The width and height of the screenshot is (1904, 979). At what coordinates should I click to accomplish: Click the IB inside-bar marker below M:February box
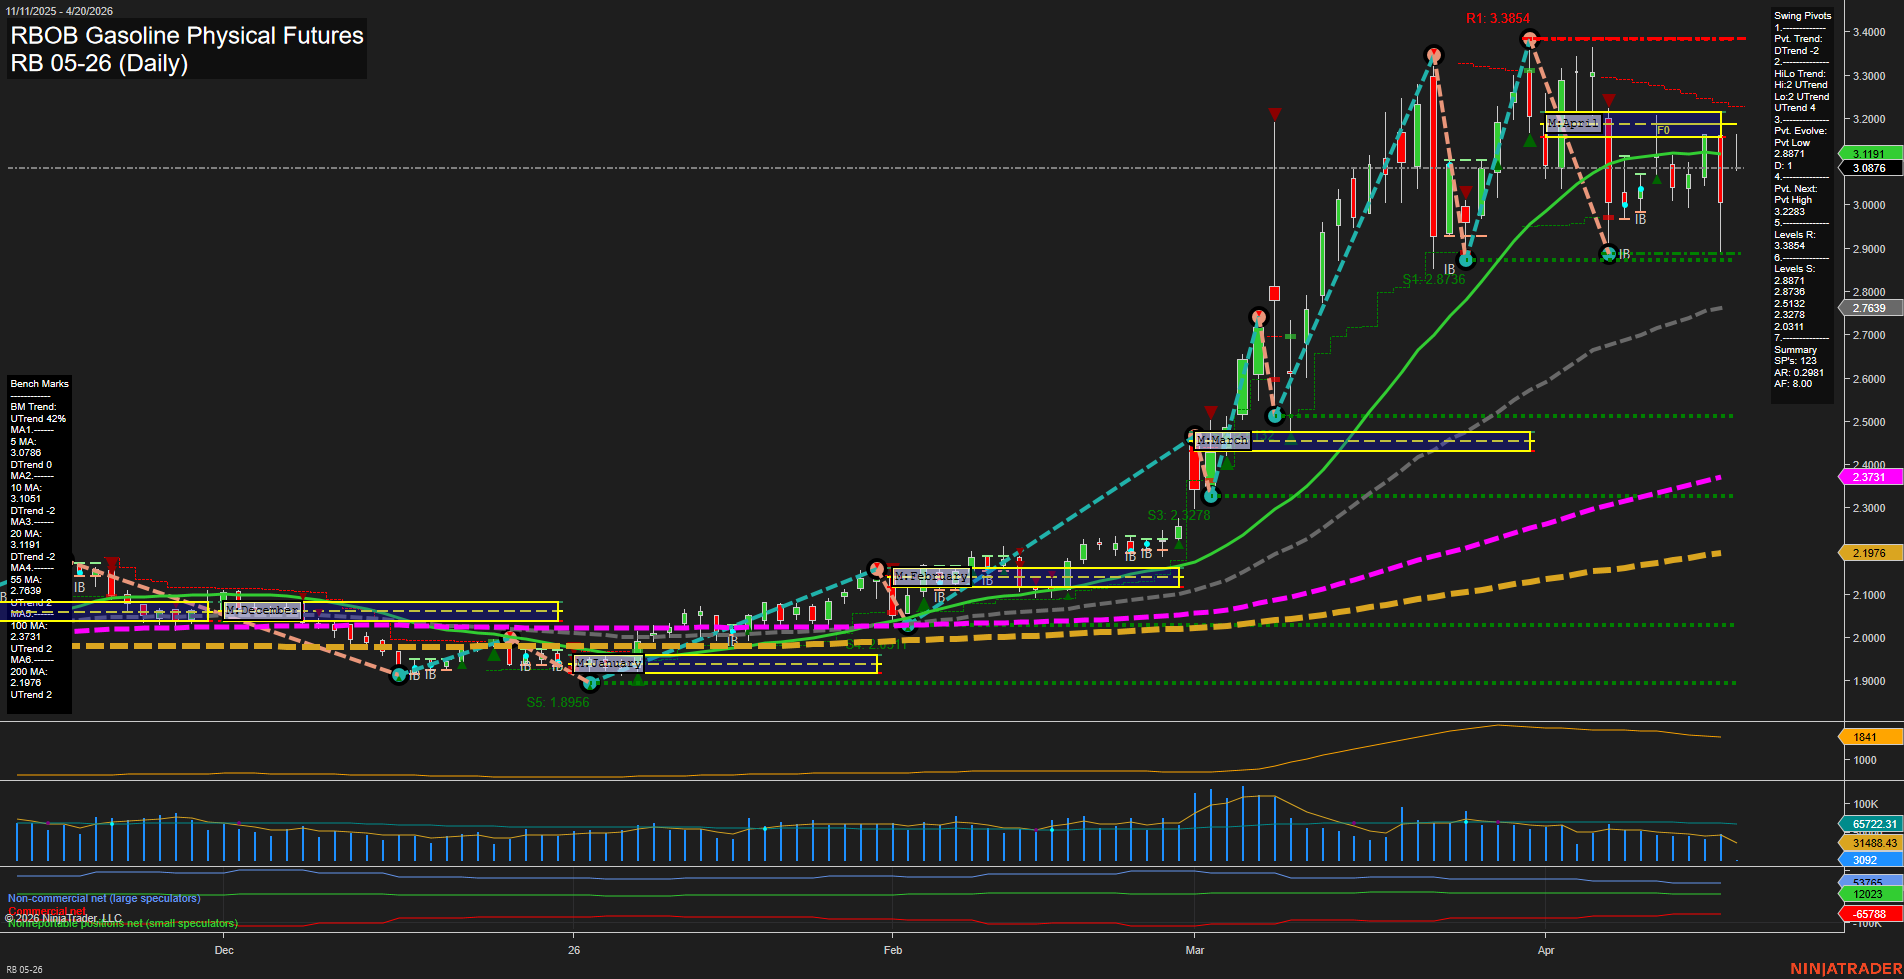[x=939, y=596]
